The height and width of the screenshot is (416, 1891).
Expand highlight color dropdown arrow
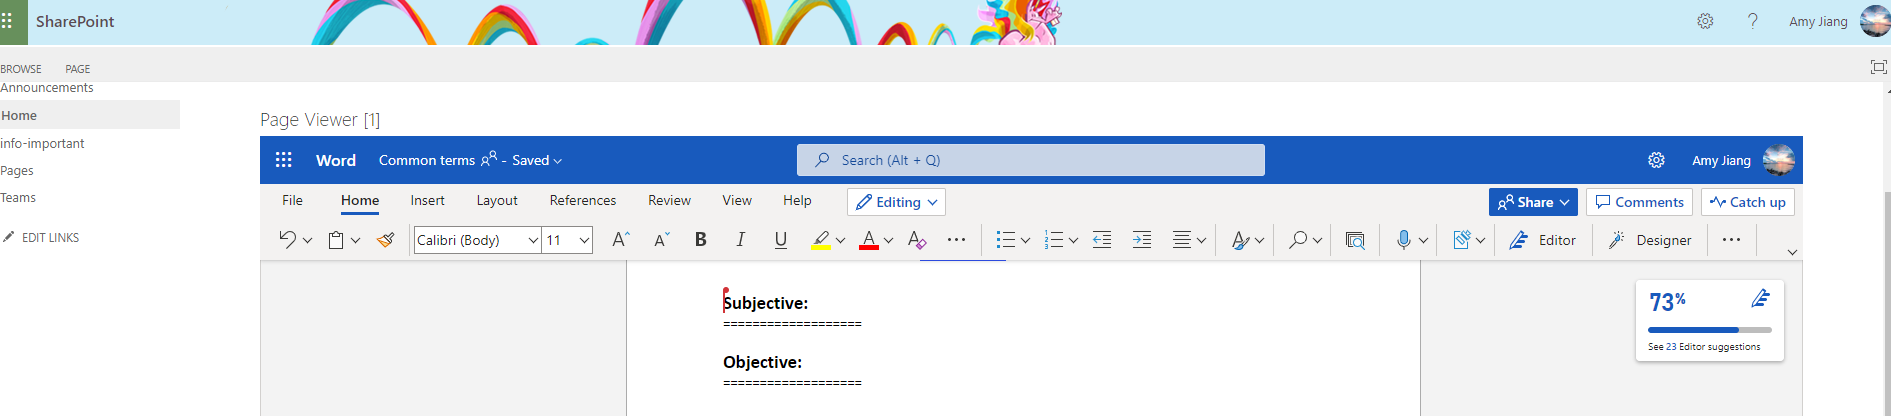(x=840, y=241)
